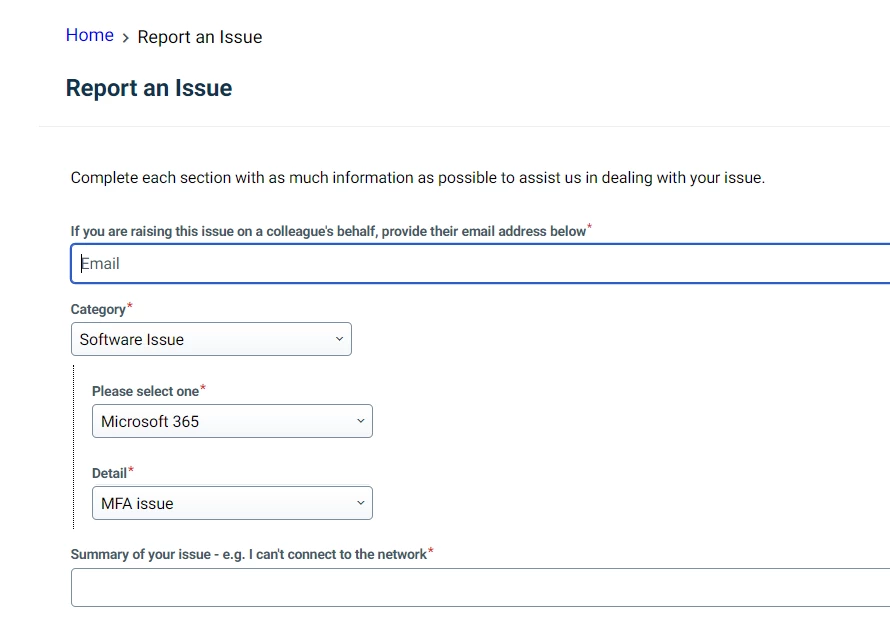Click the red required asterisk beside Category
Screen dimensions: 890x617
coord(129,306)
